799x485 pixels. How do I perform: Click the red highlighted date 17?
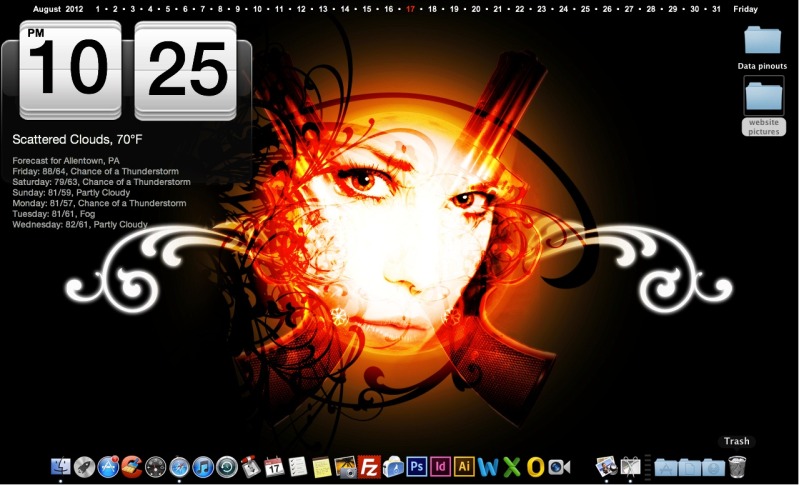pyautogui.click(x=410, y=9)
